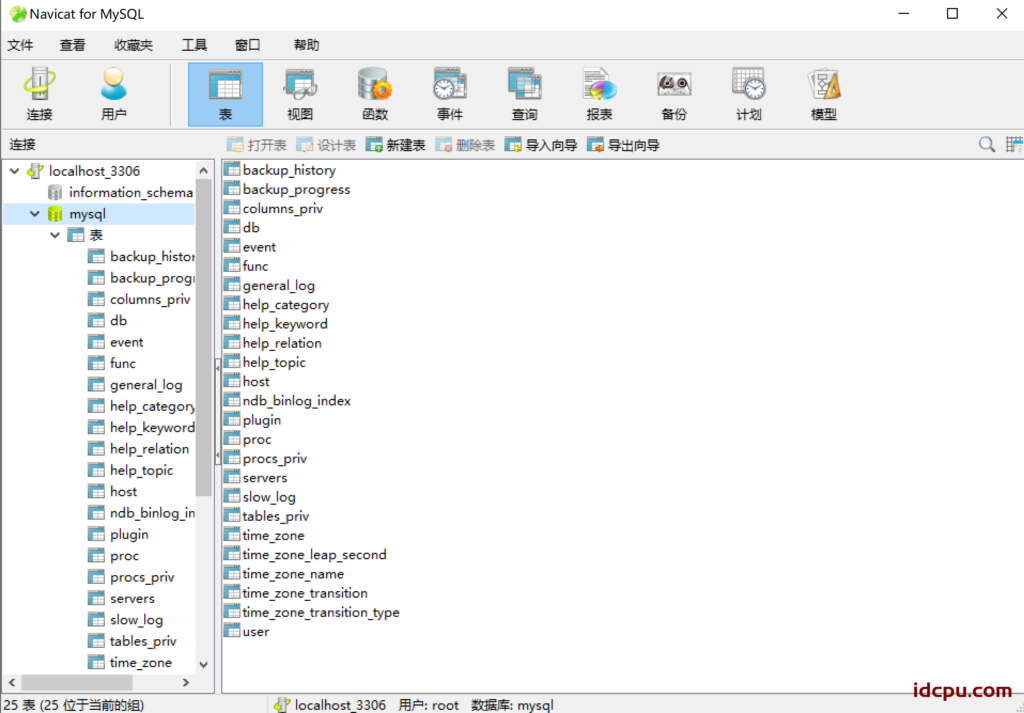Open the Function (函数) toolbar icon
This screenshot has height=713, width=1024.
(375, 95)
